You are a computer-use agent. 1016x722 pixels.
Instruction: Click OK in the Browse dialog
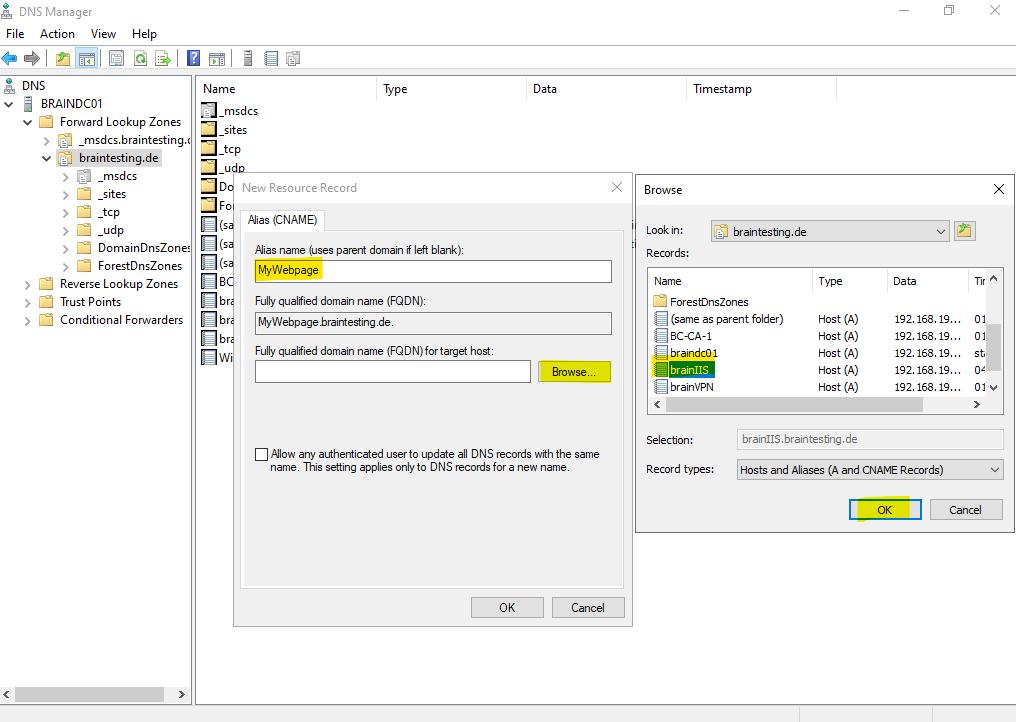coord(884,510)
